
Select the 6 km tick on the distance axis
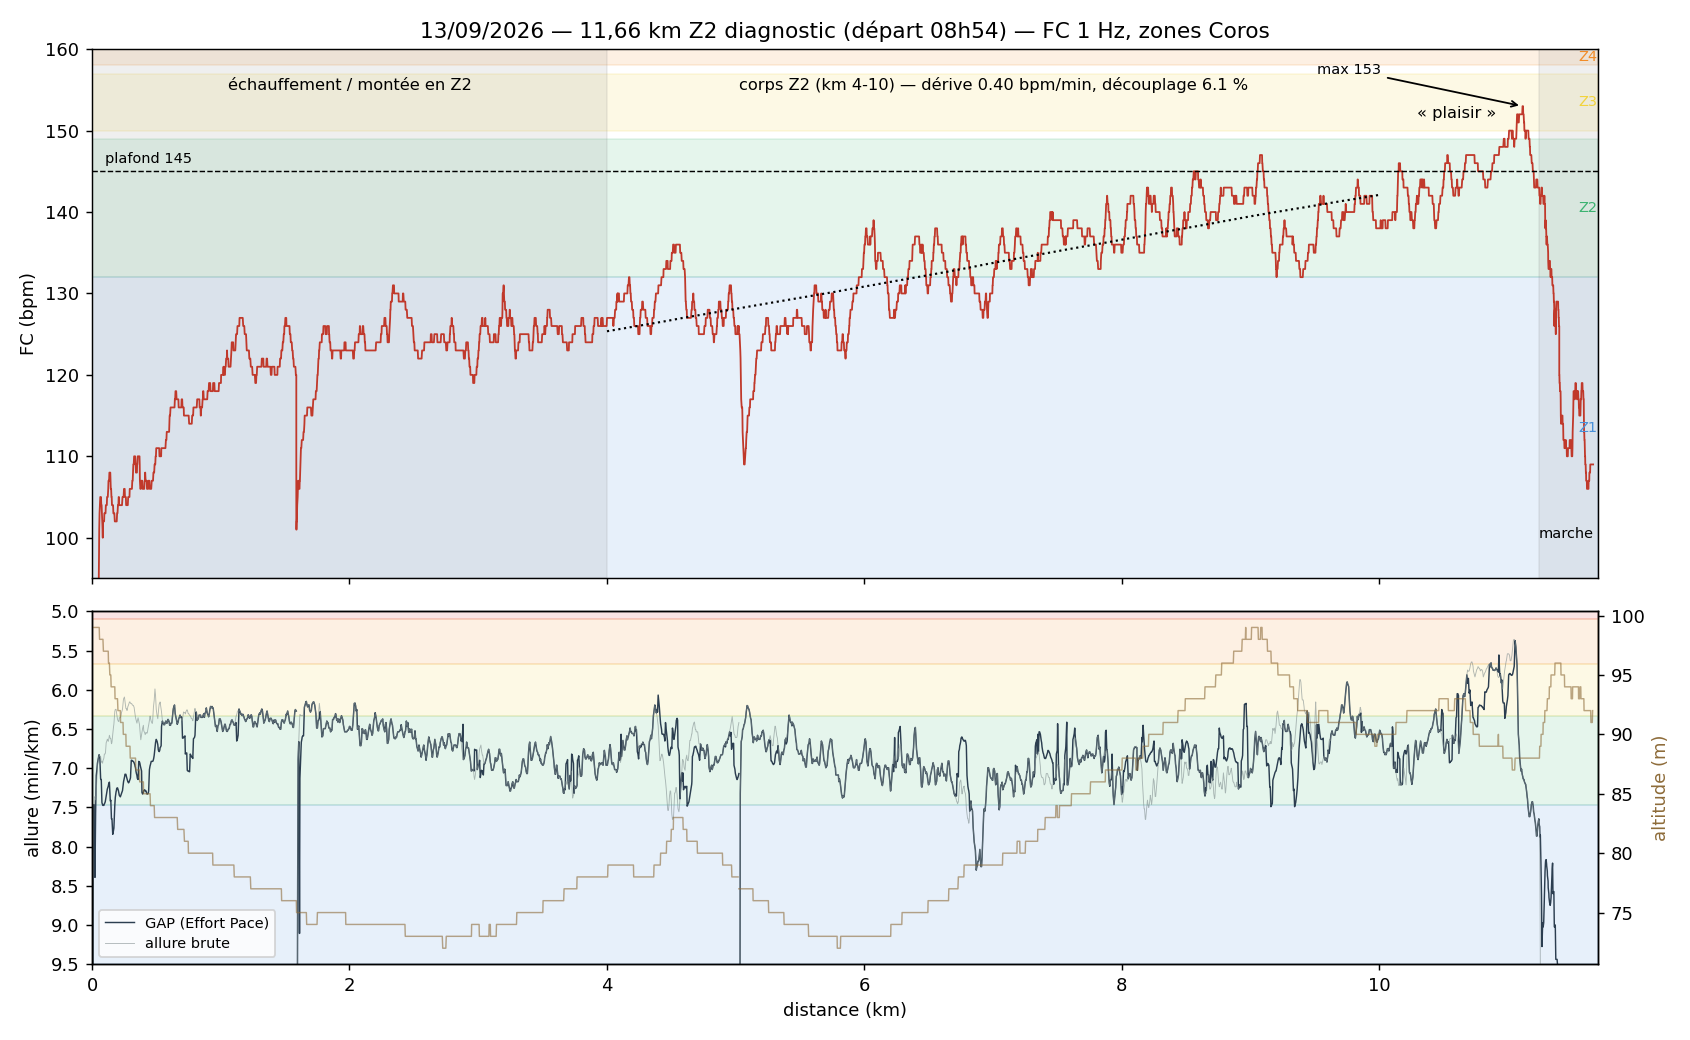pyautogui.click(x=864, y=986)
